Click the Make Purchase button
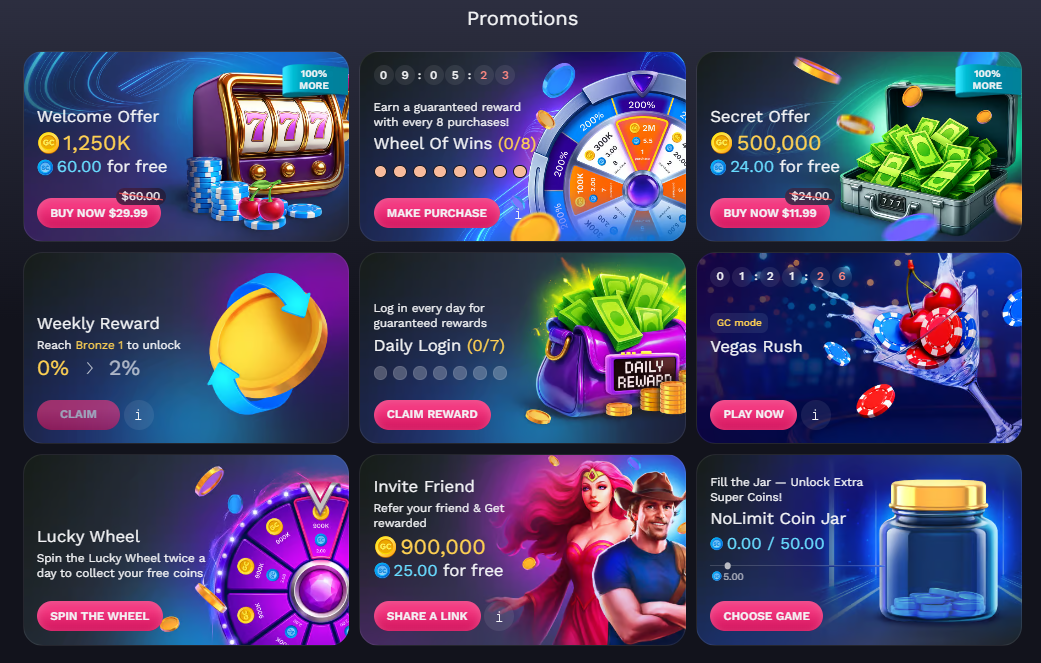Screen dimensions: 1041x663 (436, 213)
